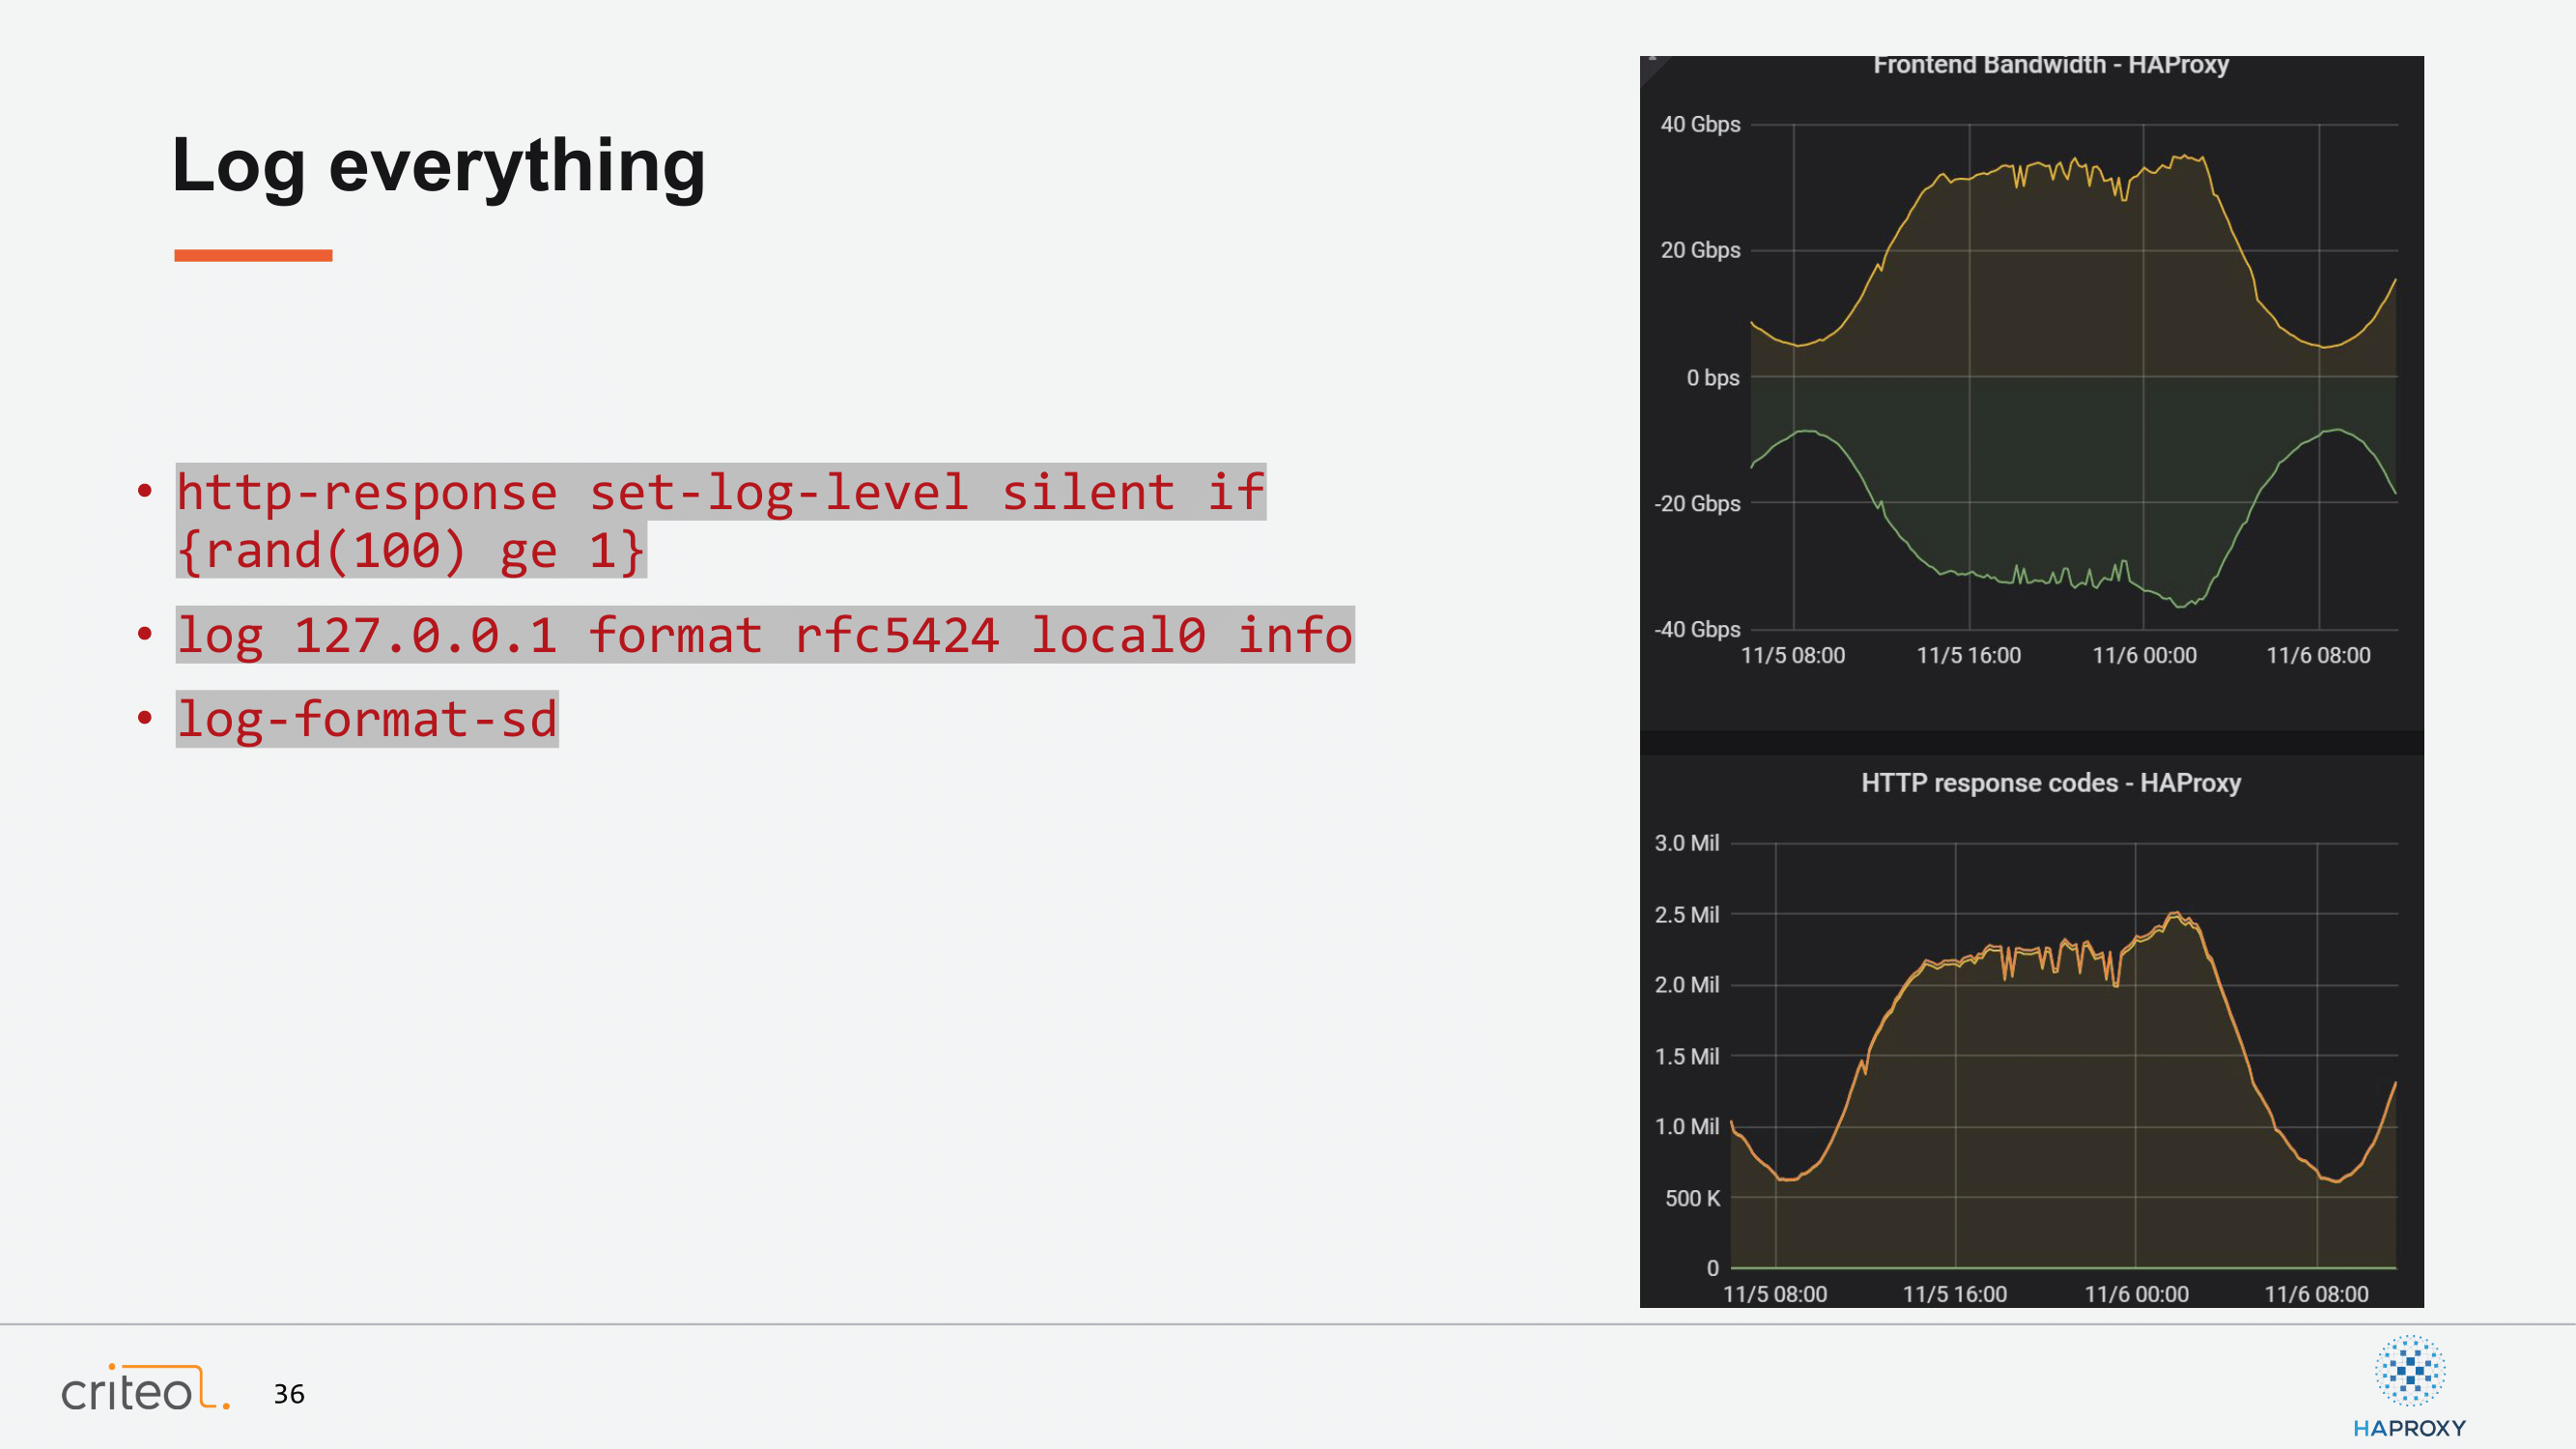
Task: Click the 'Frontend Bandwidth - HAProxy' chart title
Action: coord(2051,65)
